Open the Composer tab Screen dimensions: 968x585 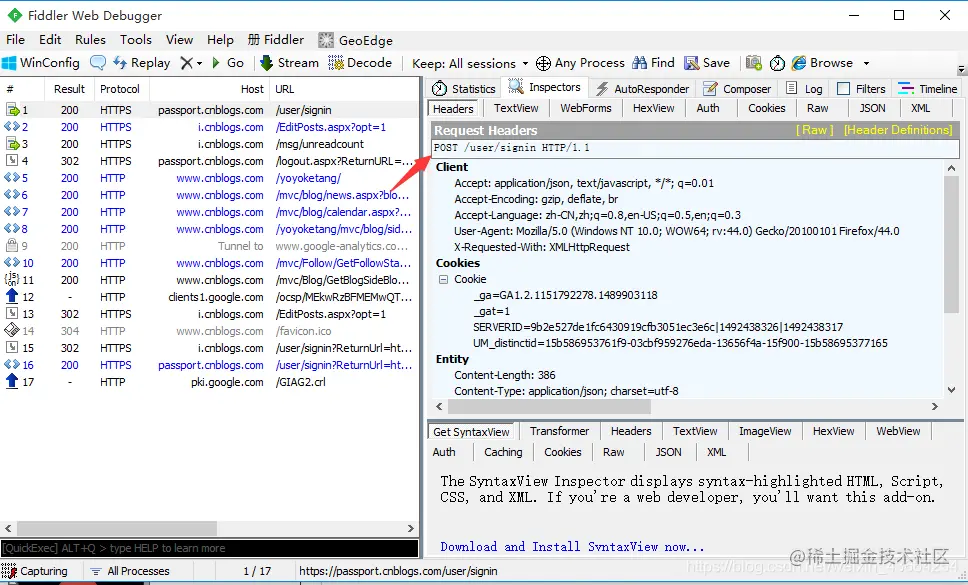coord(738,89)
